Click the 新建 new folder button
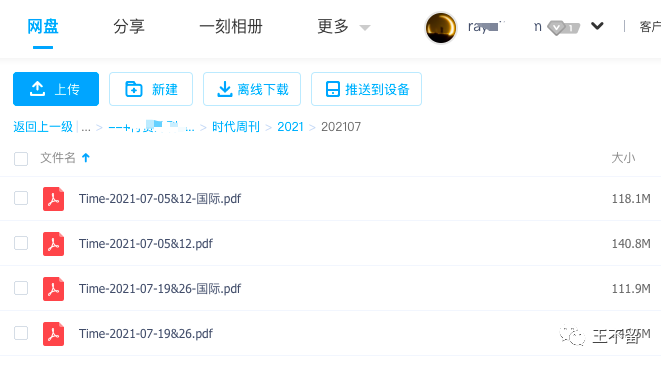The height and width of the screenshot is (365, 661). click(151, 89)
